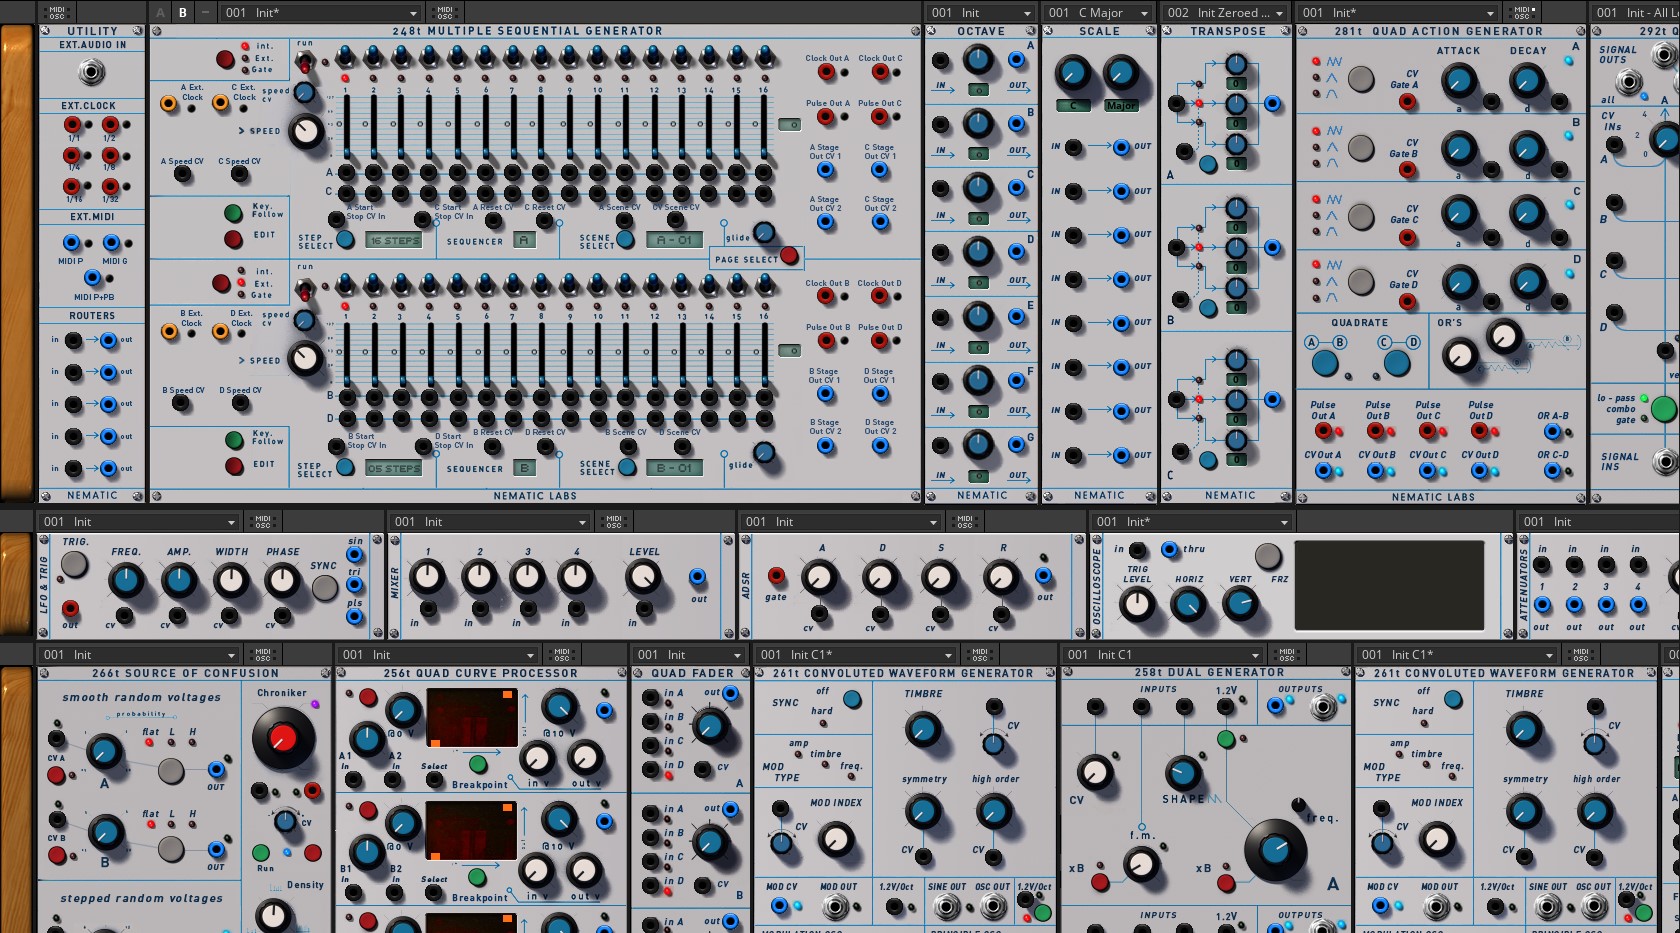Click the 258t SHAPE knob
The height and width of the screenshot is (933, 1680).
(1183, 773)
